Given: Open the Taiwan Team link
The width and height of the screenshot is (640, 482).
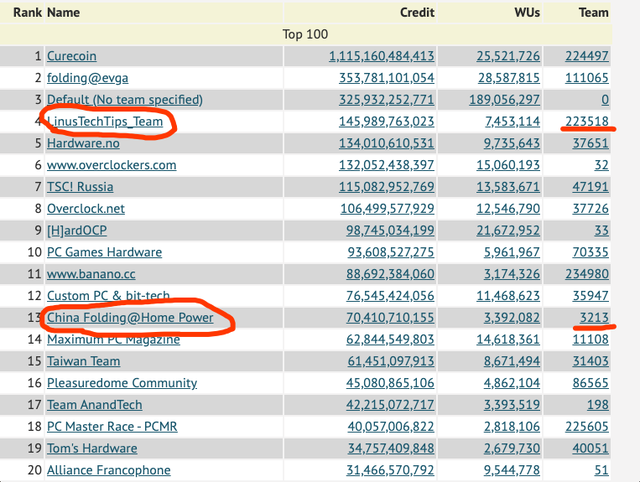Looking at the screenshot, I should (x=84, y=361).
